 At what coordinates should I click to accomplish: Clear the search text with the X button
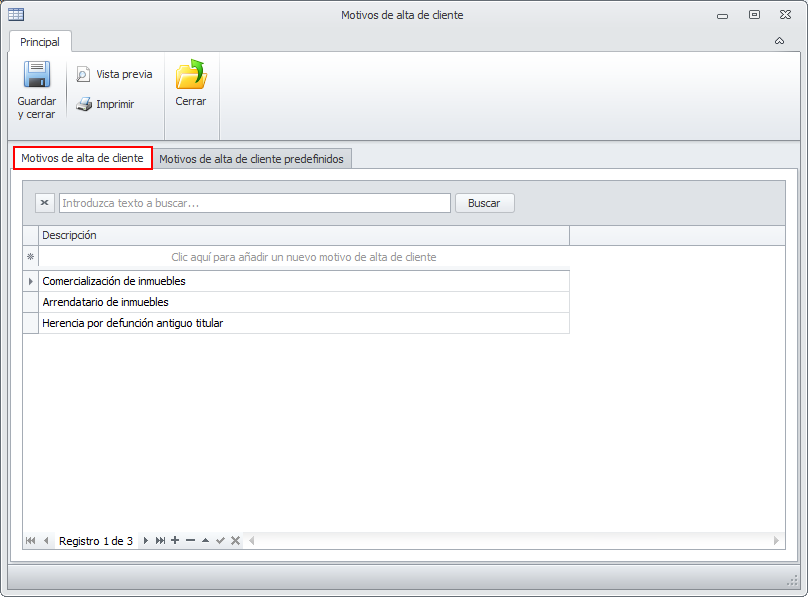(x=45, y=203)
